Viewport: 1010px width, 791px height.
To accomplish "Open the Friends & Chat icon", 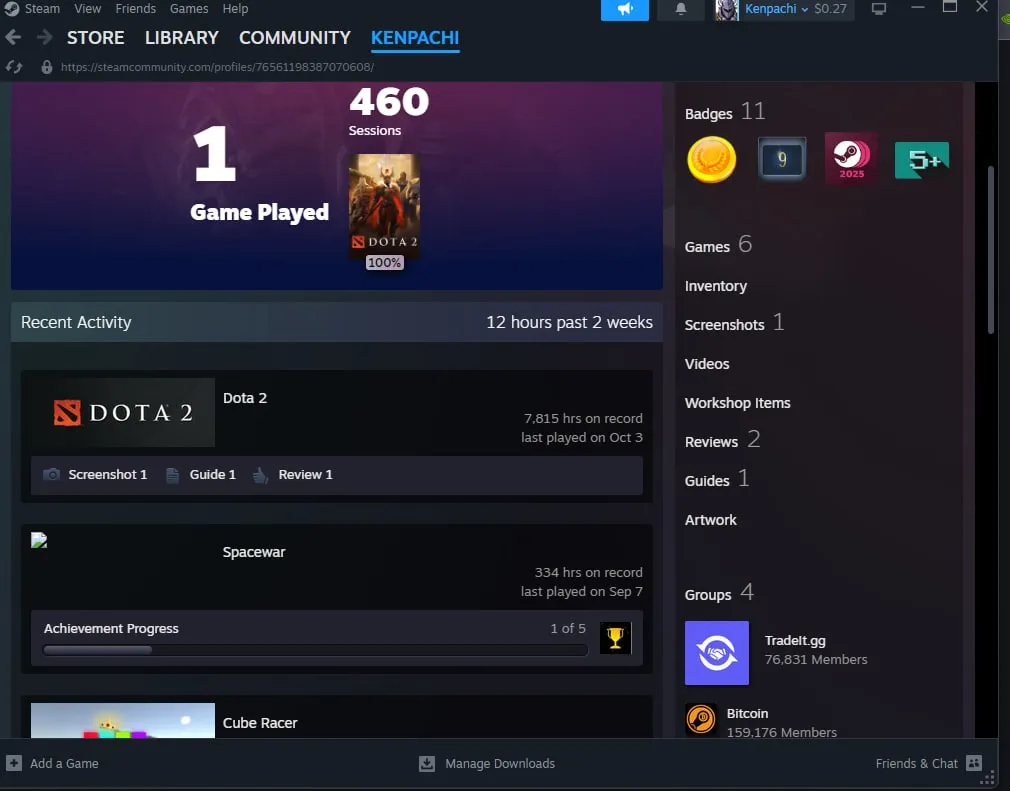I will [974, 763].
